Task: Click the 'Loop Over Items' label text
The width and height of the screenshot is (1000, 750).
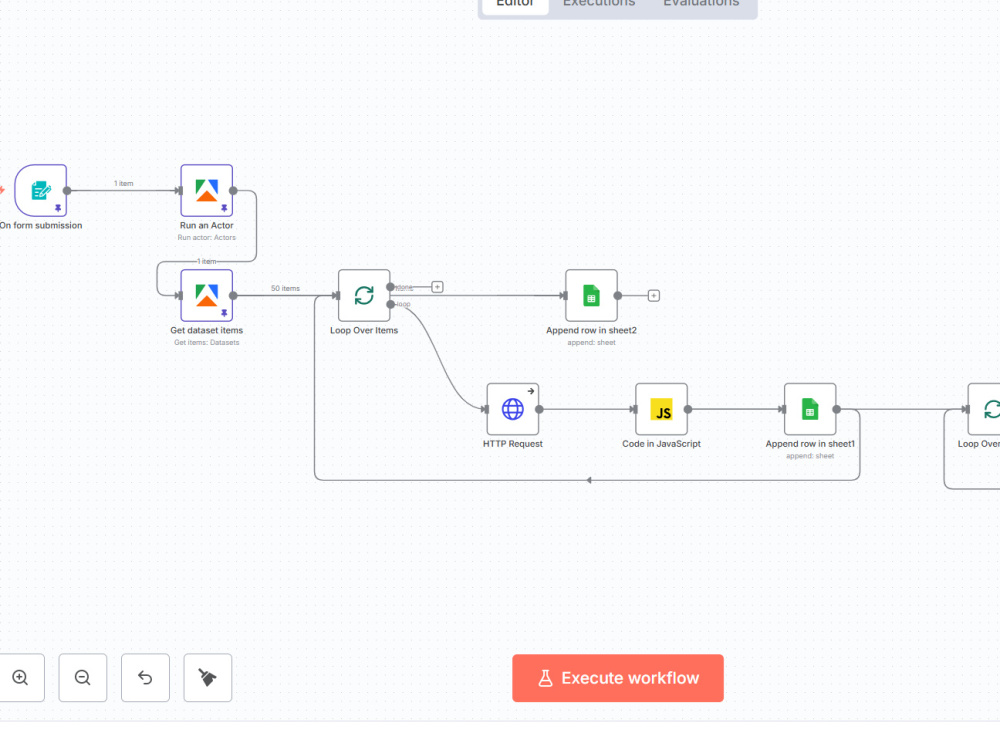Action: point(364,330)
